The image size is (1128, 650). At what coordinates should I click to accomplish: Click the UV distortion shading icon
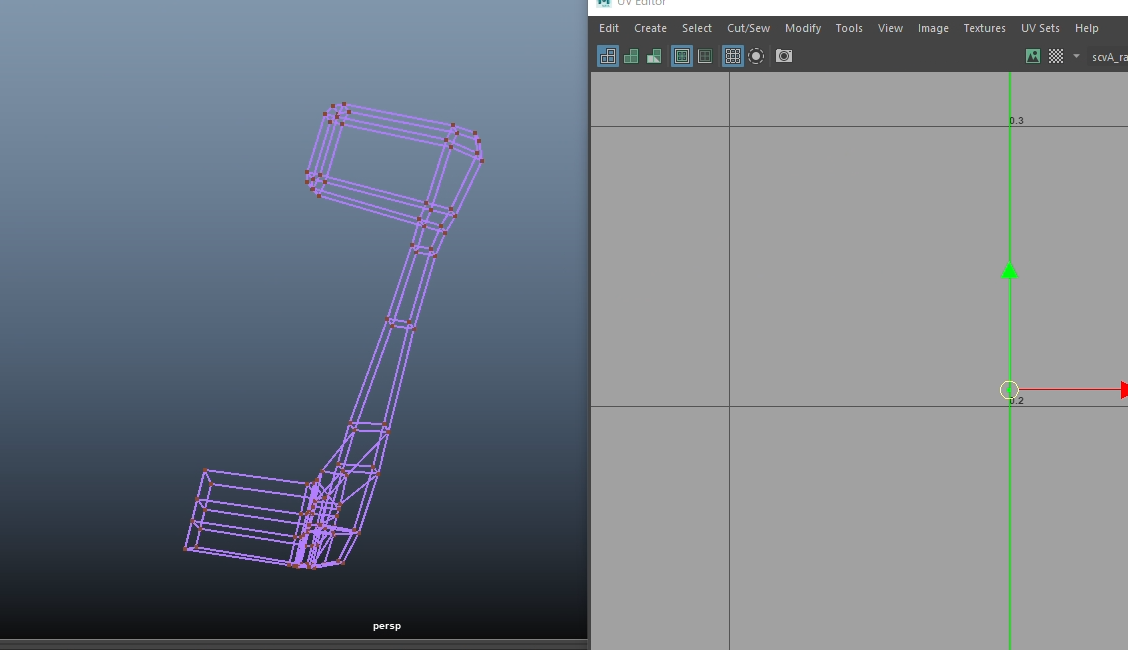point(654,56)
